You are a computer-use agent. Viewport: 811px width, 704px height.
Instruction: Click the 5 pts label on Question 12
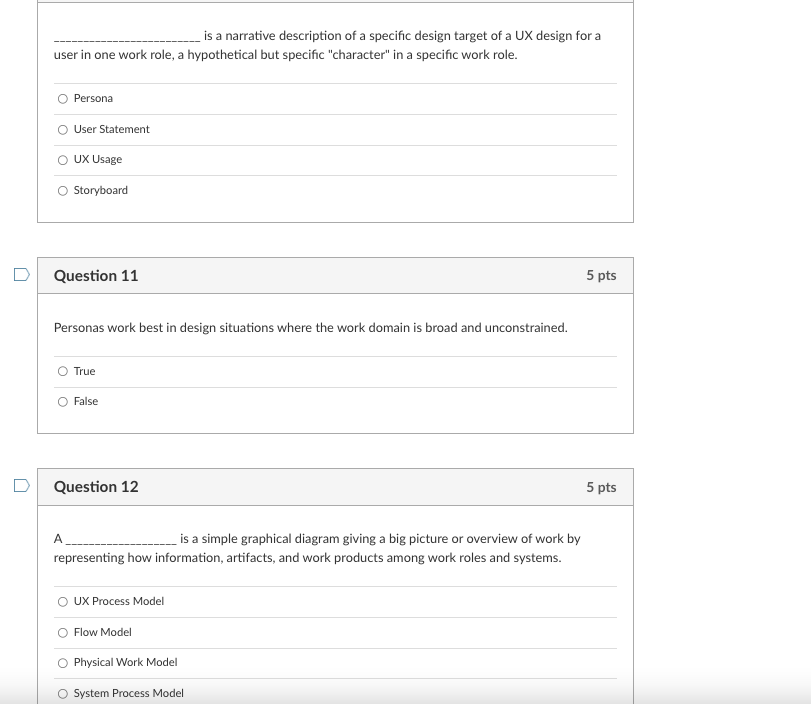click(602, 487)
